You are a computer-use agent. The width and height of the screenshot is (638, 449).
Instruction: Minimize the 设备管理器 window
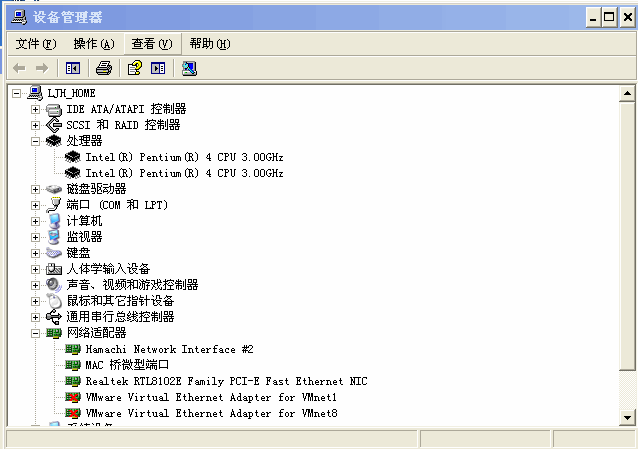pyautogui.click(x=594, y=18)
